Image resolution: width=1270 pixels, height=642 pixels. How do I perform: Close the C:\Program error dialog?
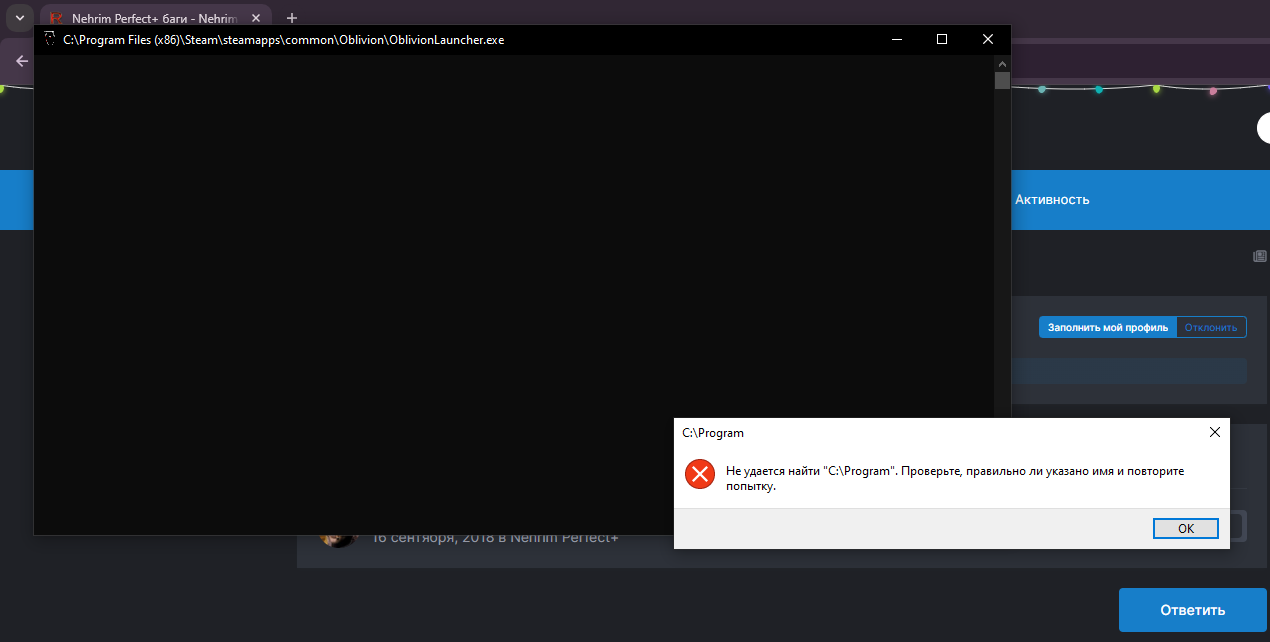(1214, 432)
